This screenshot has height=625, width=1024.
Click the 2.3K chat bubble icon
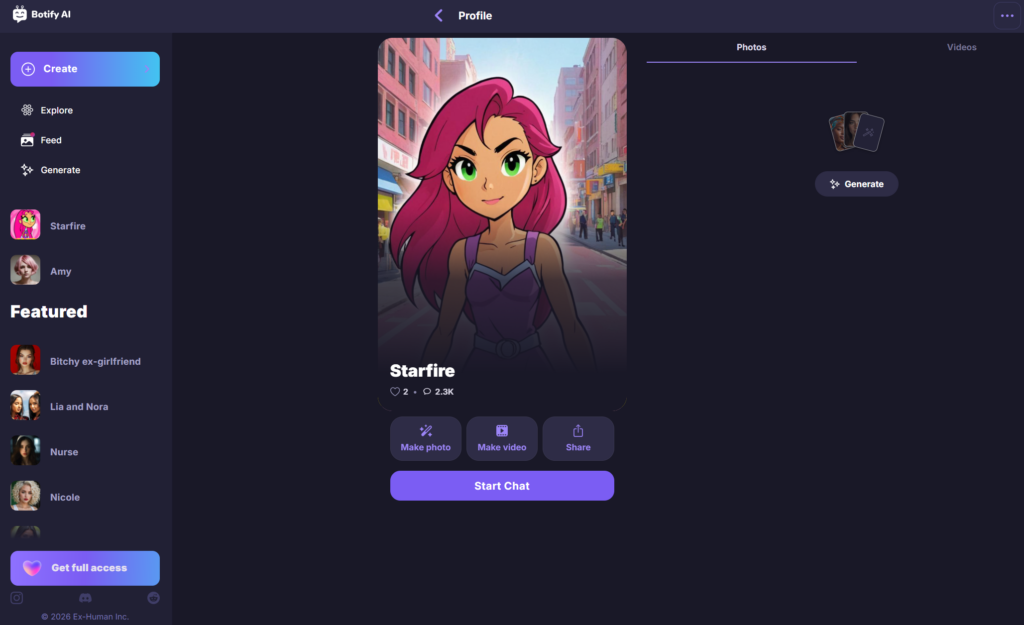coord(427,392)
